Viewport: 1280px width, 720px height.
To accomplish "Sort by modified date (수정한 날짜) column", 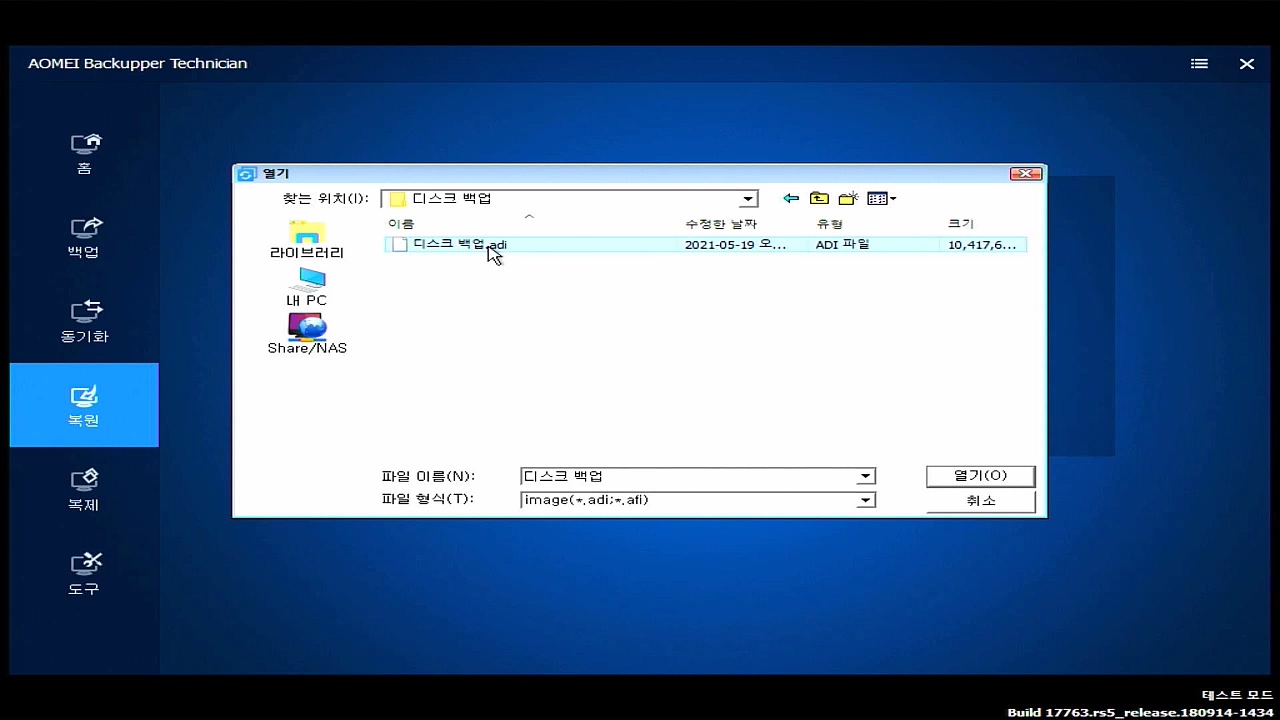I will click(721, 224).
